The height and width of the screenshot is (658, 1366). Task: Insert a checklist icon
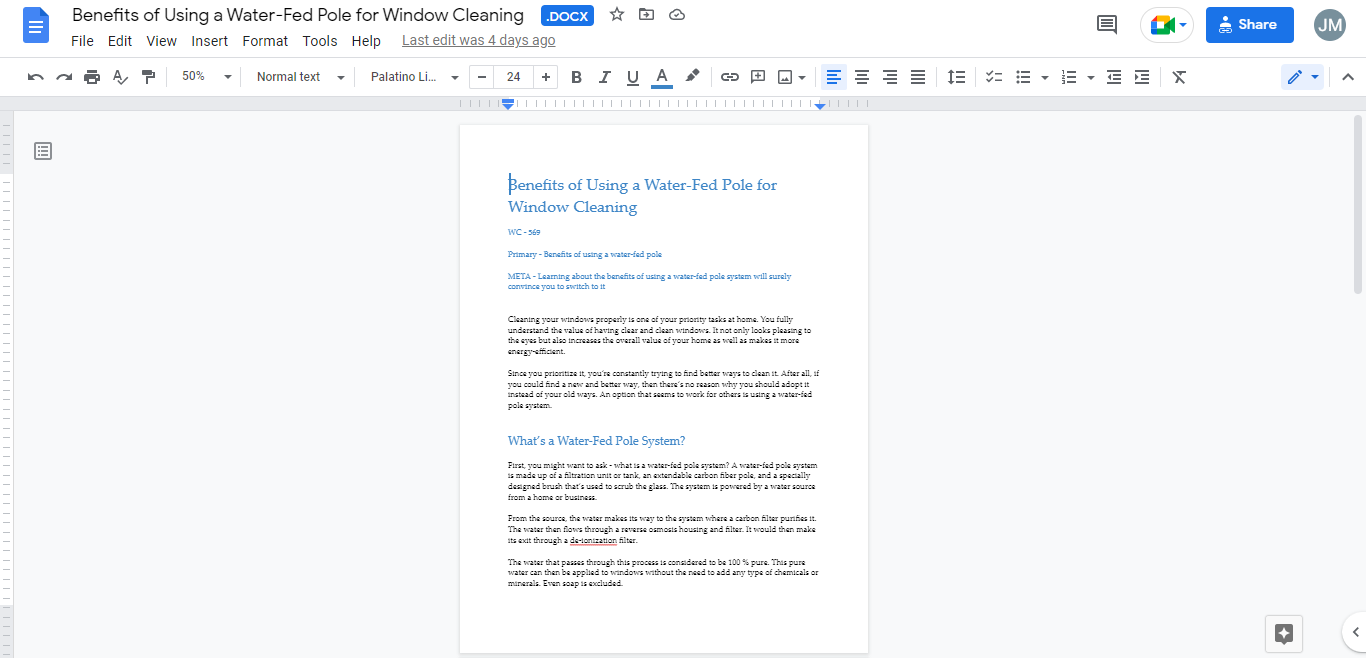[994, 77]
